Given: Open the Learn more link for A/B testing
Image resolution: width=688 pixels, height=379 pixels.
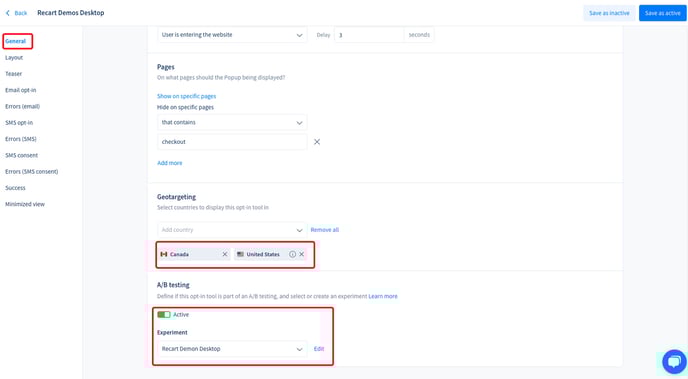Looking at the screenshot, I should click(383, 296).
